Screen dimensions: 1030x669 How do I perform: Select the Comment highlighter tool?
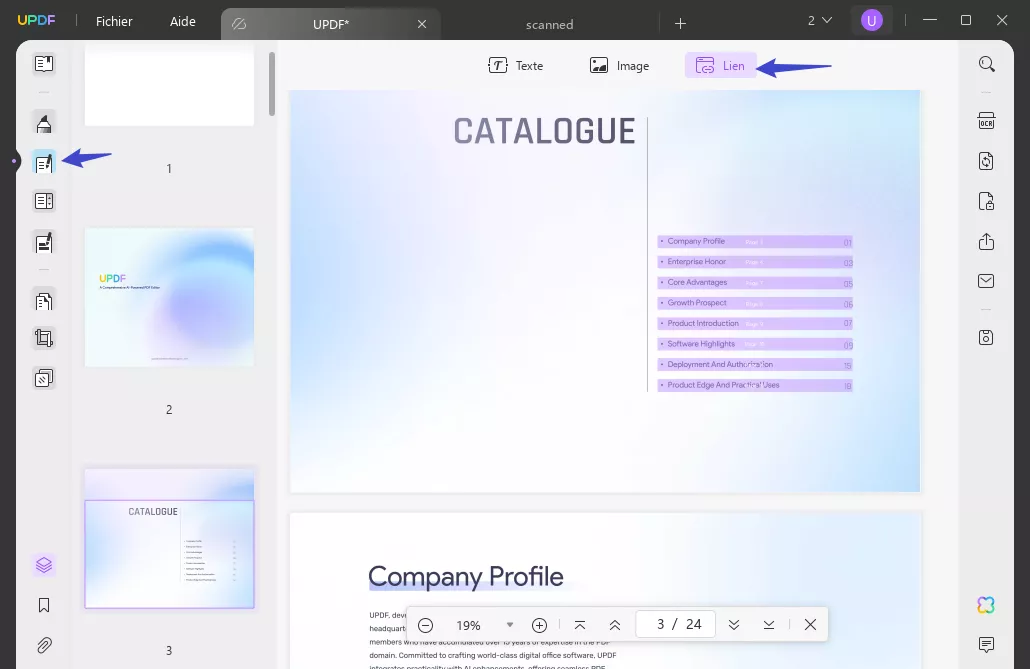click(44, 124)
